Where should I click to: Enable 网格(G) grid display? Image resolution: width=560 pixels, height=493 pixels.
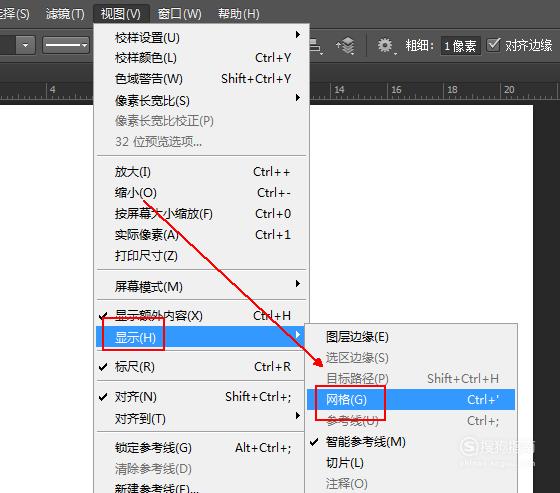(x=411, y=400)
